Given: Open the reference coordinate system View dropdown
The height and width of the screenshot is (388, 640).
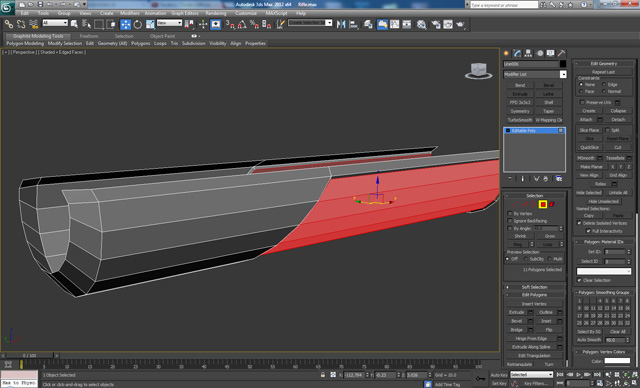Looking at the screenshot, I should 169,23.
